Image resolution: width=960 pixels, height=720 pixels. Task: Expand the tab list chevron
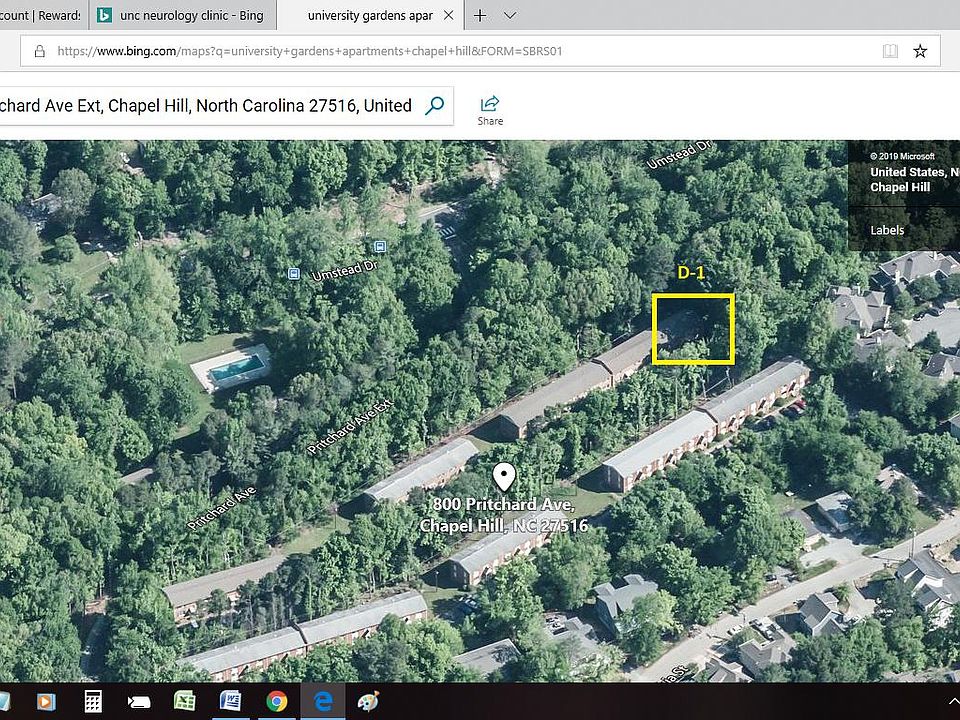[x=510, y=16]
